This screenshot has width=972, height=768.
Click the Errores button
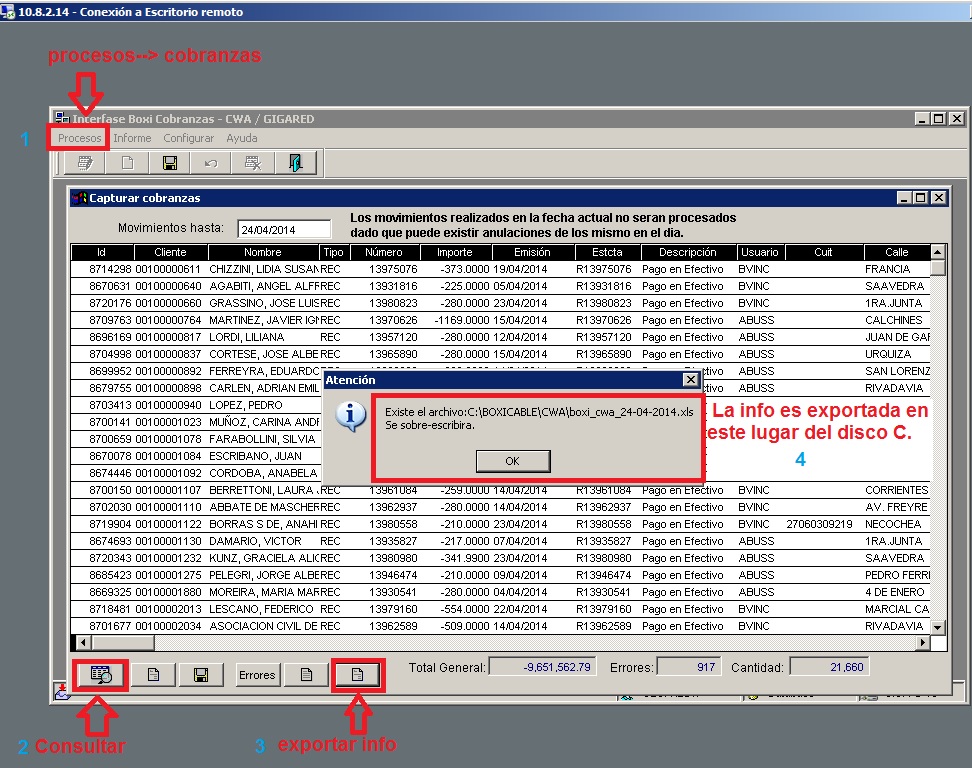(x=257, y=675)
